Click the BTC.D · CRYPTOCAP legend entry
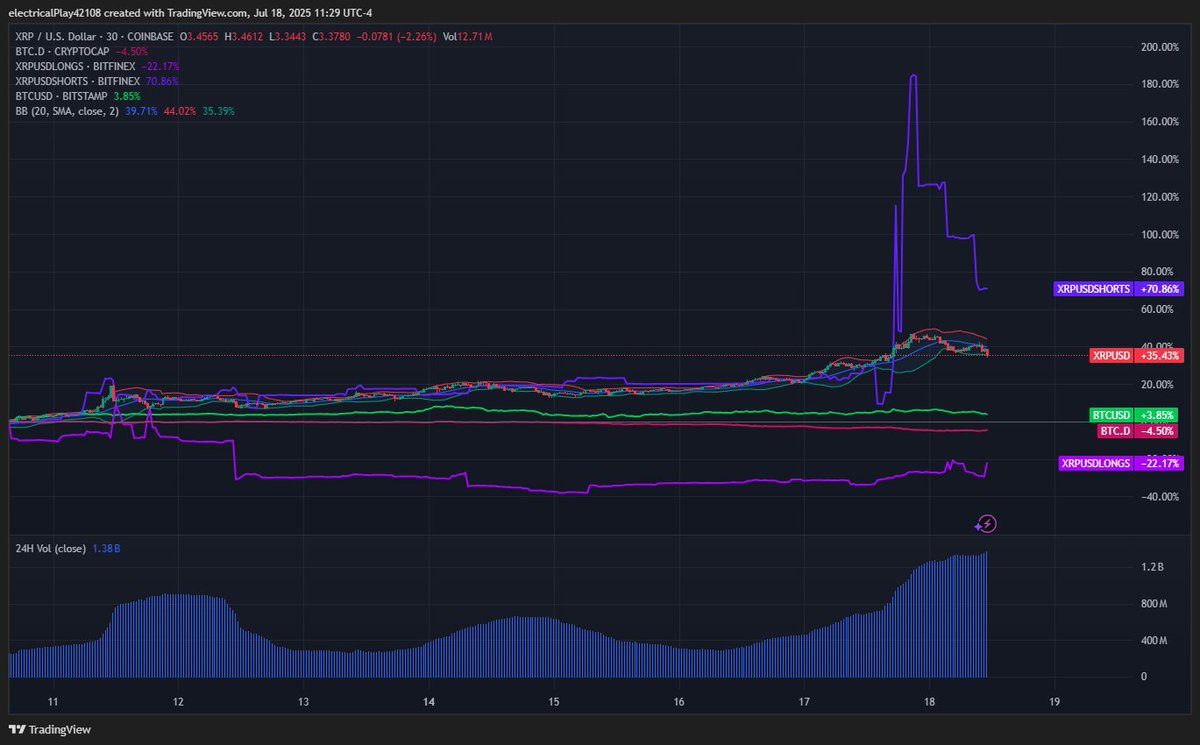This screenshot has width=1200, height=745. point(63,51)
